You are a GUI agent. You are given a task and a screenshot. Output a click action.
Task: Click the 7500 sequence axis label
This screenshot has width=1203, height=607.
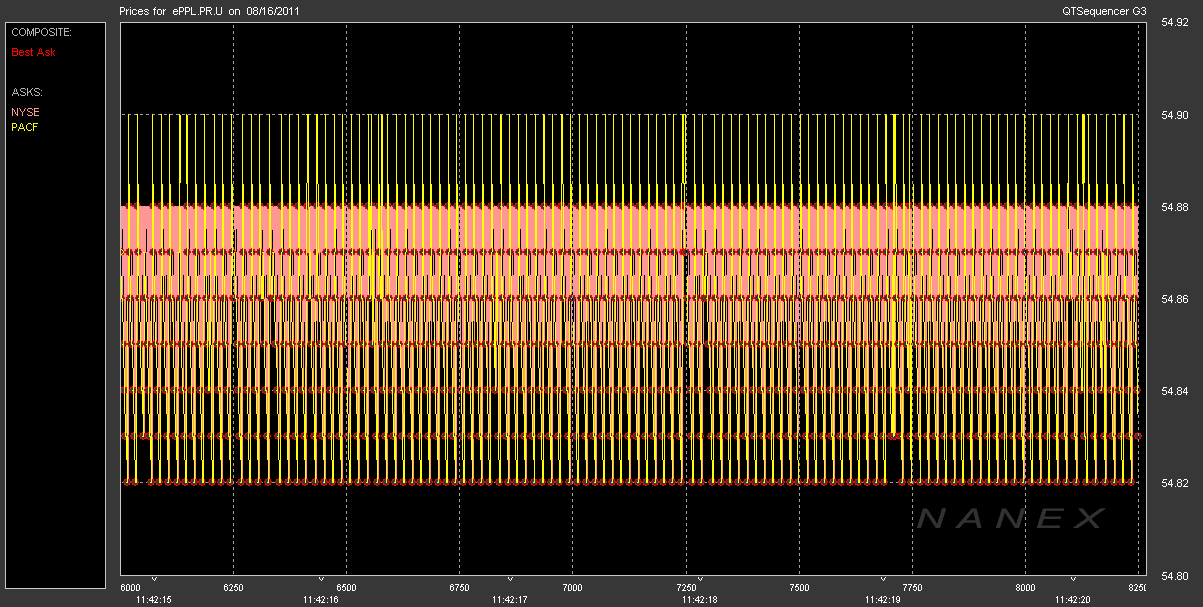[800, 587]
